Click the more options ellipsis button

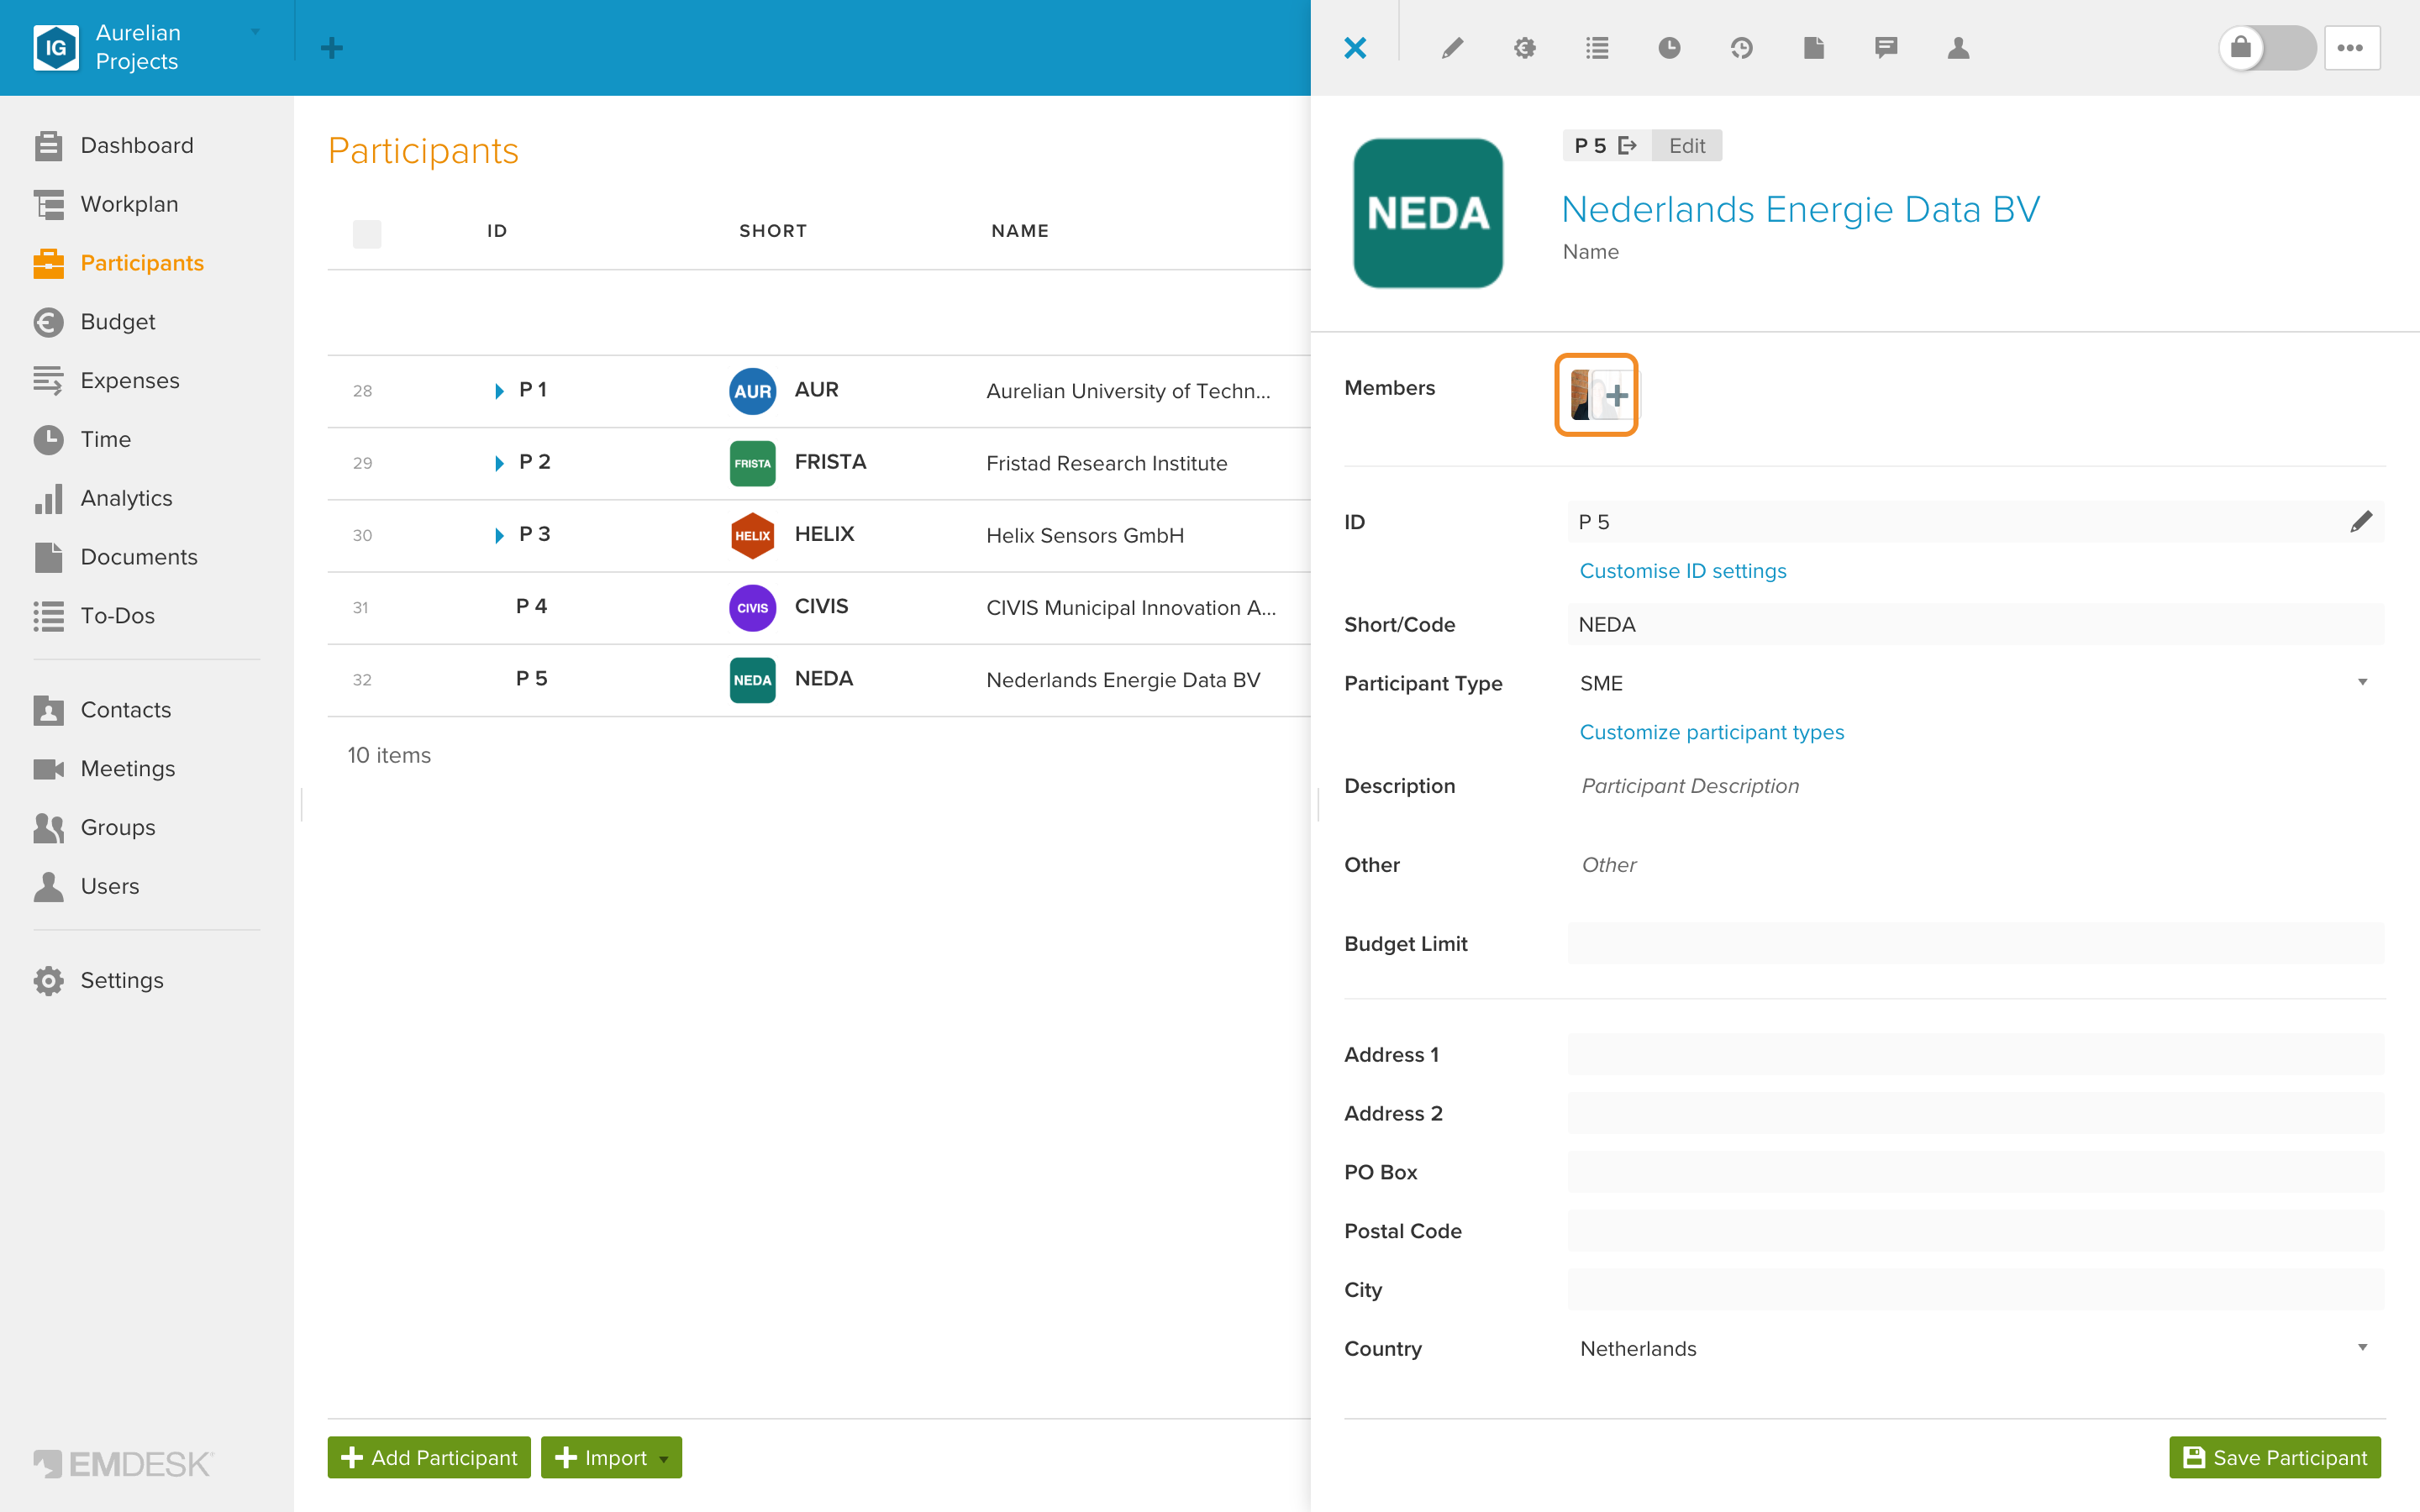[x=2351, y=48]
